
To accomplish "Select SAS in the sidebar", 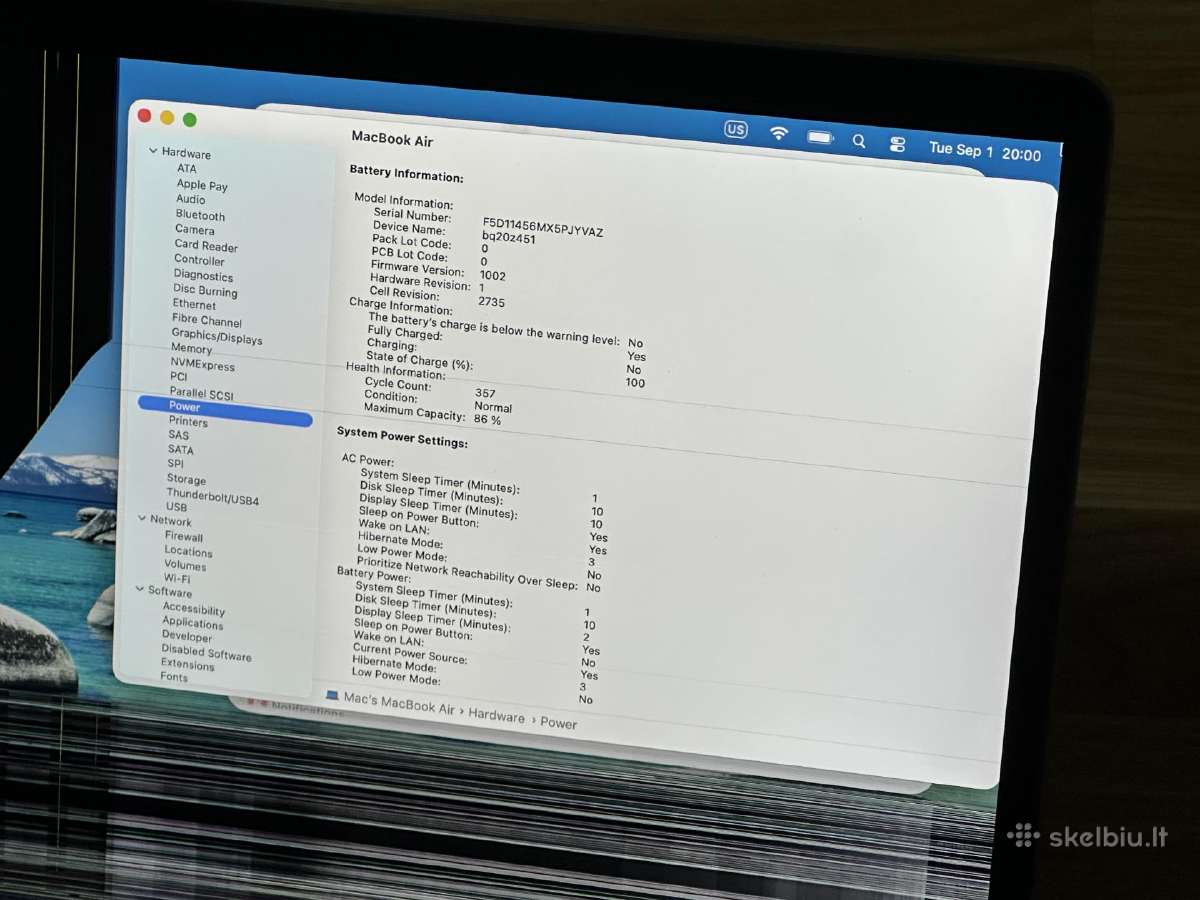I will 178,435.
